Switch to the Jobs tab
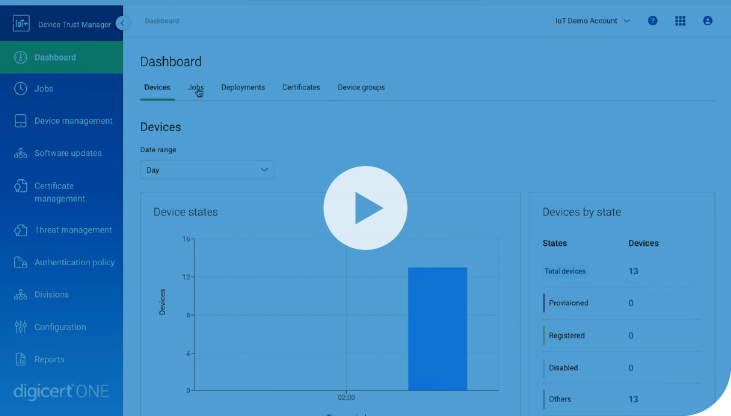The height and width of the screenshot is (416, 731). 195,87
